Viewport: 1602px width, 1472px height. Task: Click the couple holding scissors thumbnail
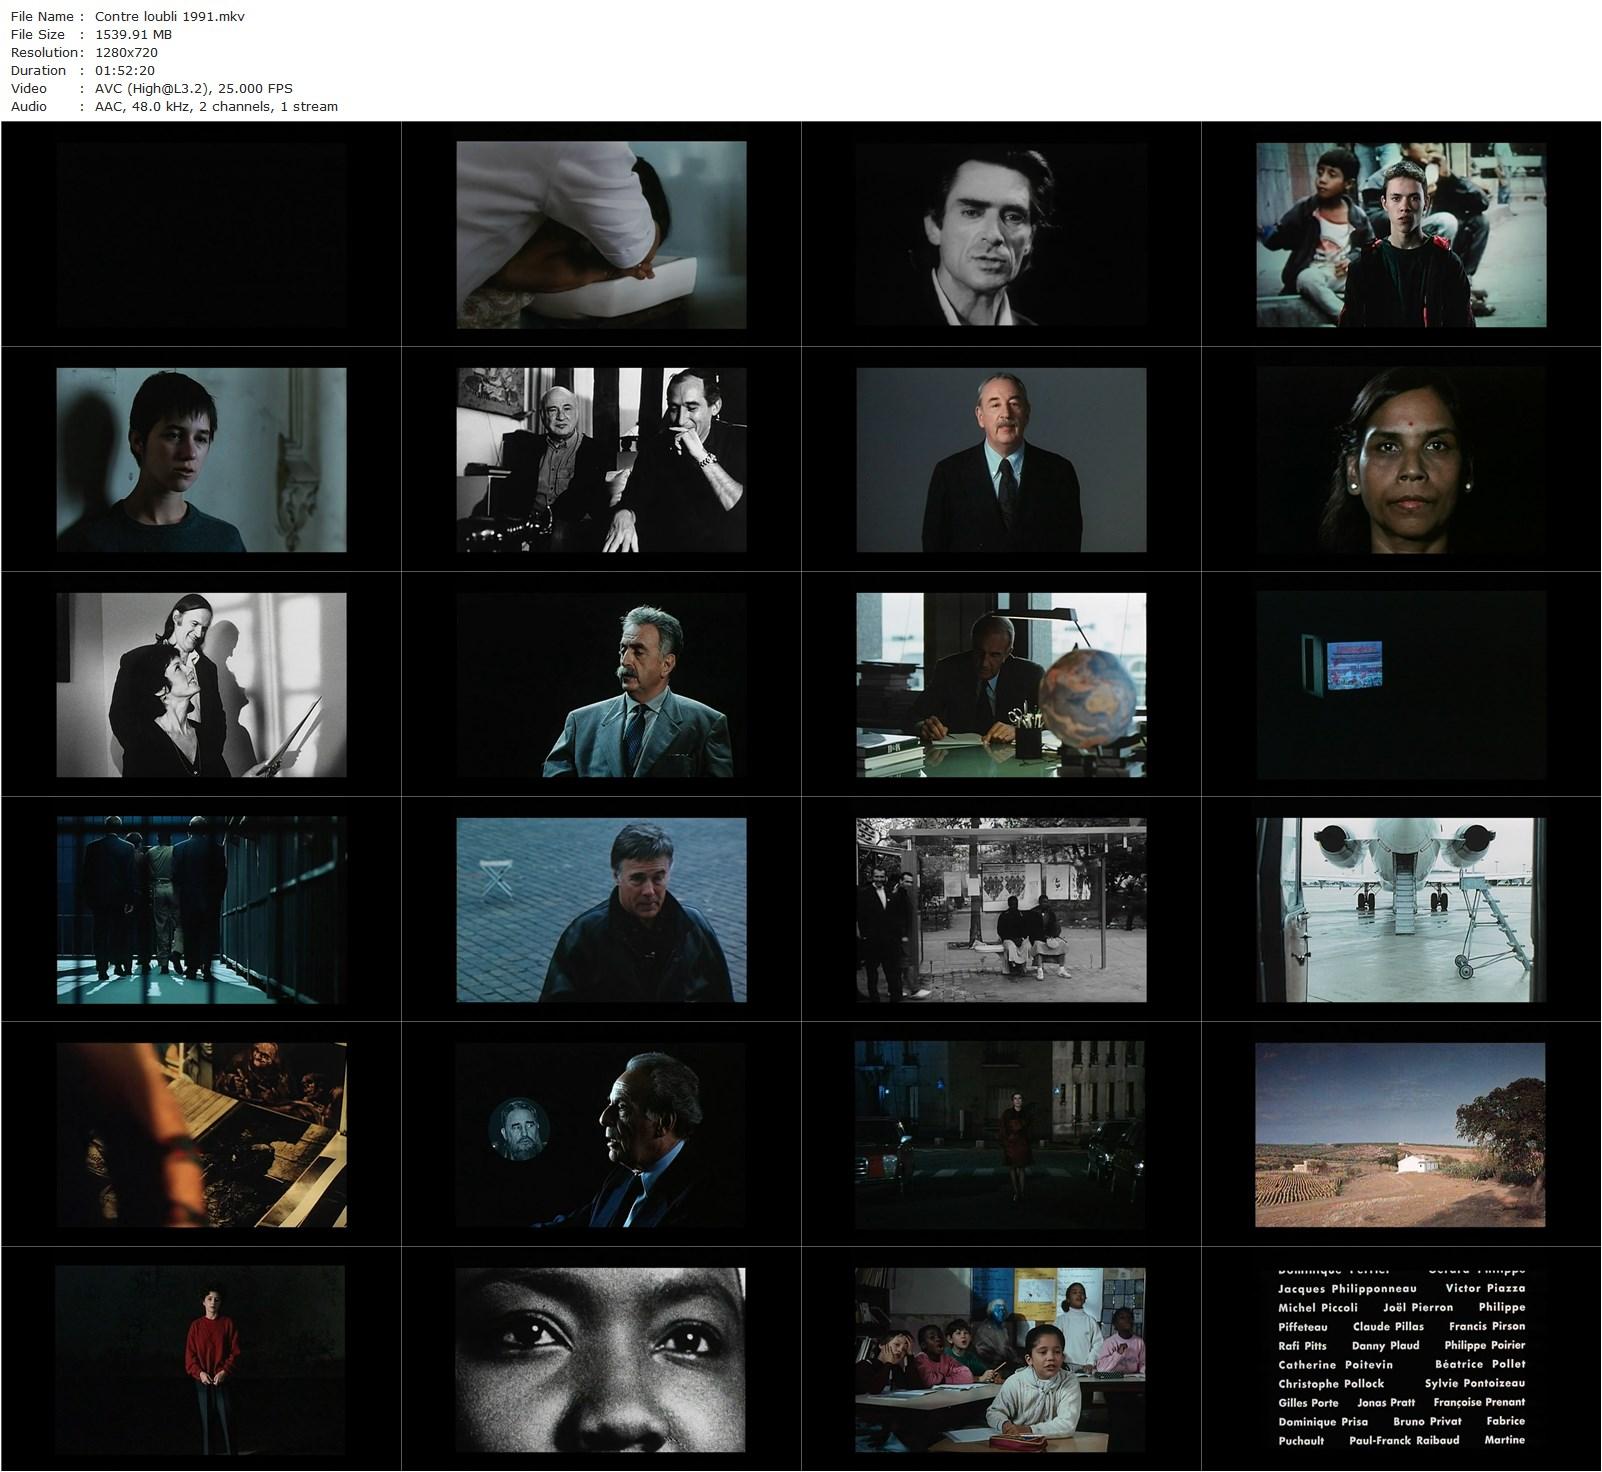(201, 685)
